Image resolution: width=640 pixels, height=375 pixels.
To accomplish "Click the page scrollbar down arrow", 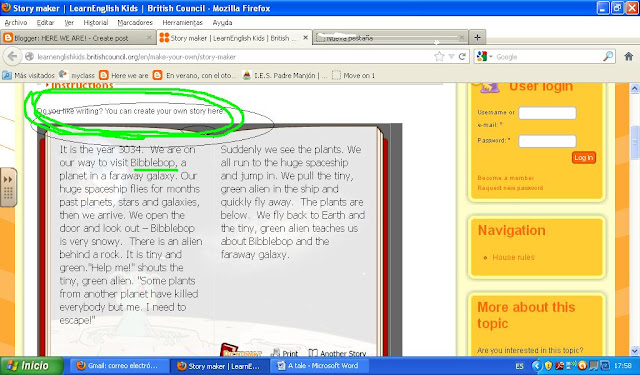I will (x=635, y=351).
